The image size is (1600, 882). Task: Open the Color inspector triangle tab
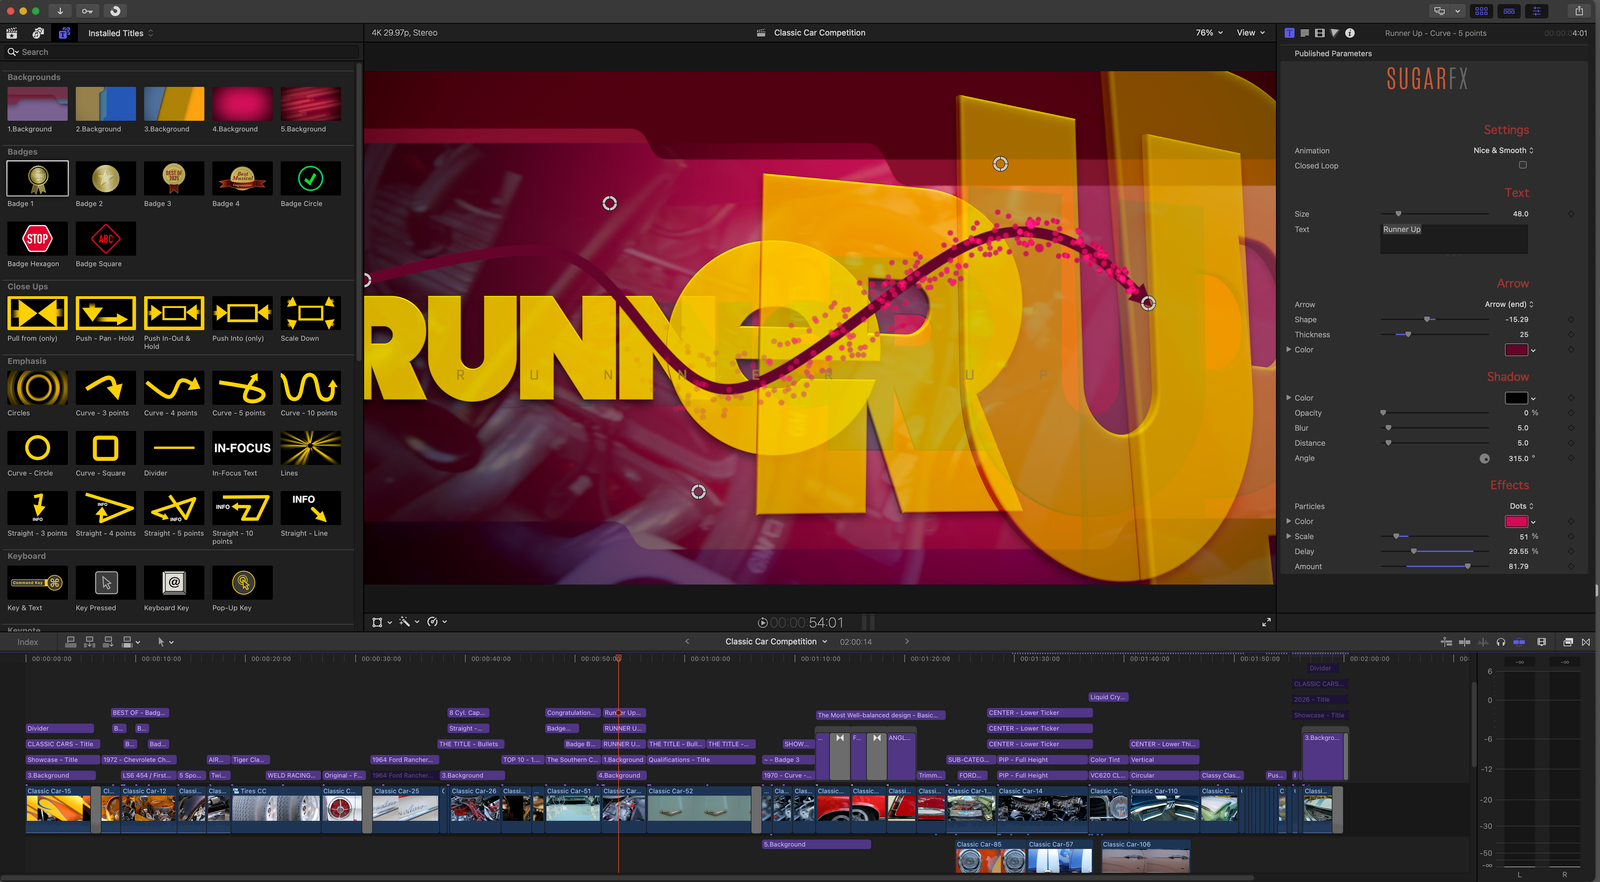(1334, 33)
